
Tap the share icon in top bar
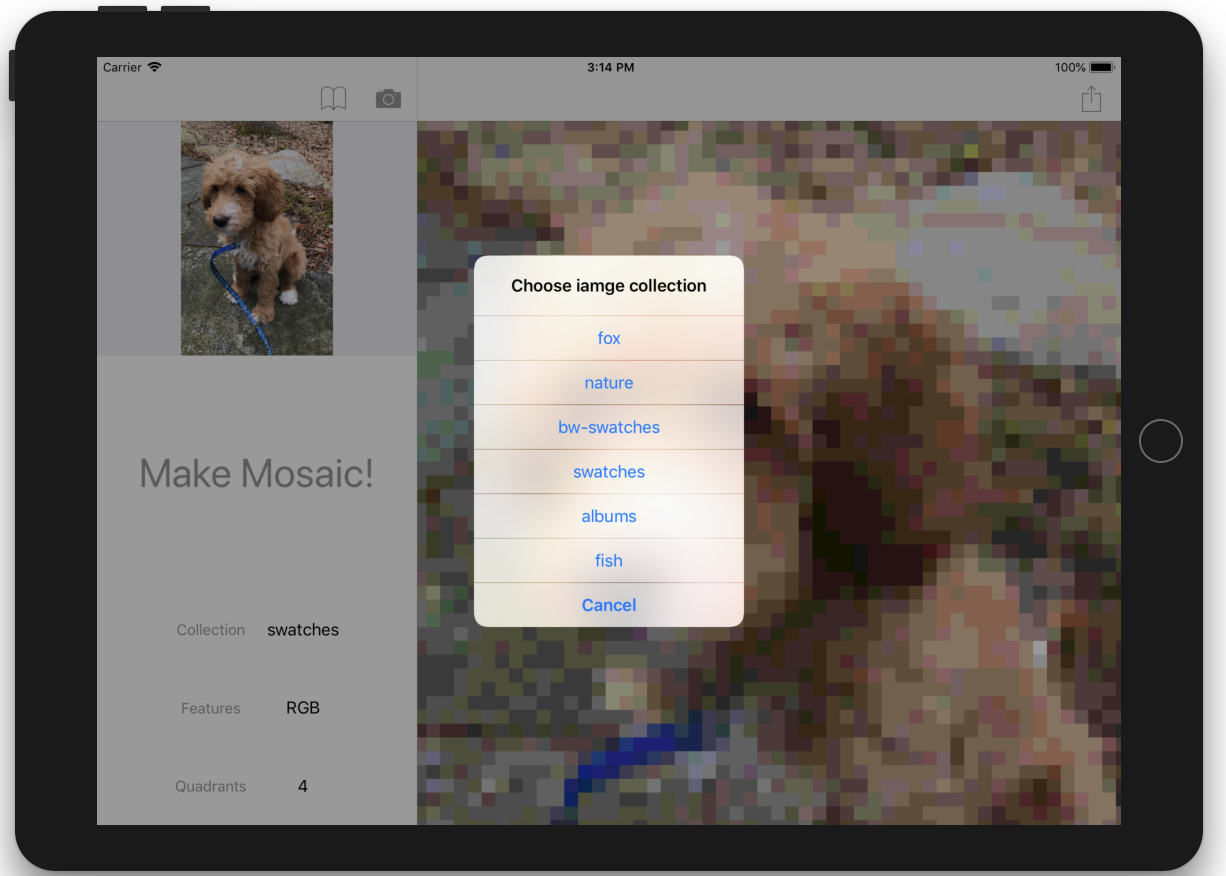1091,98
